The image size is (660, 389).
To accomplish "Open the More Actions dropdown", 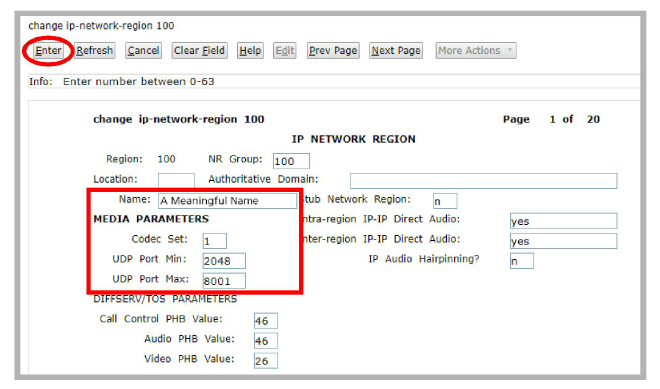I will (x=476, y=51).
